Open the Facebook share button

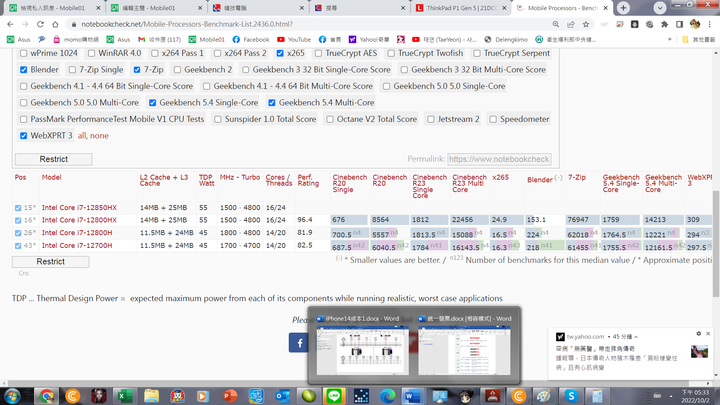click(299, 343)
